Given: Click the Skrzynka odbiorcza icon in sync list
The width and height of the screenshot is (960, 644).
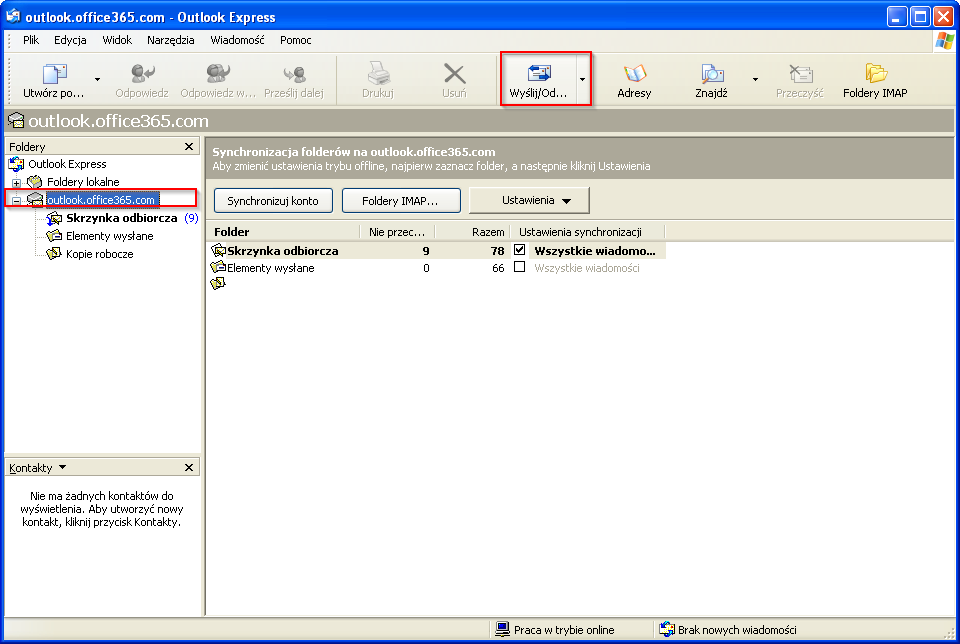Looking at the screenshot, I should click(218, 250).
